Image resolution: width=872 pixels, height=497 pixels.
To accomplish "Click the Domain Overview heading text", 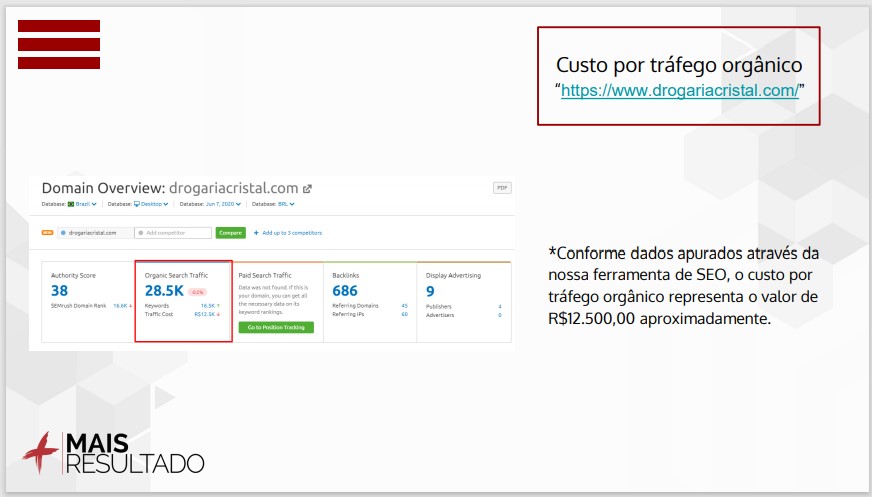I will (x=103, y=188).
